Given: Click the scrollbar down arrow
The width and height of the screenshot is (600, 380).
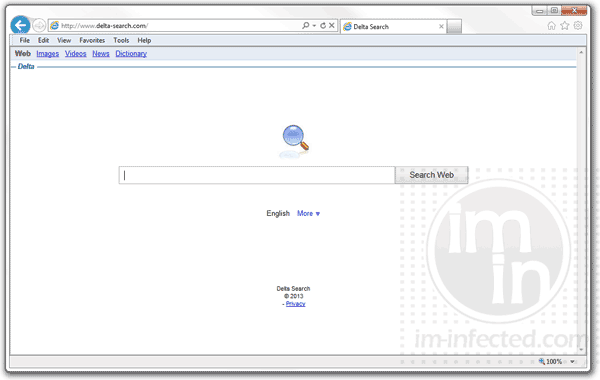Looking at the screenshot, I should tap(581, 349).
